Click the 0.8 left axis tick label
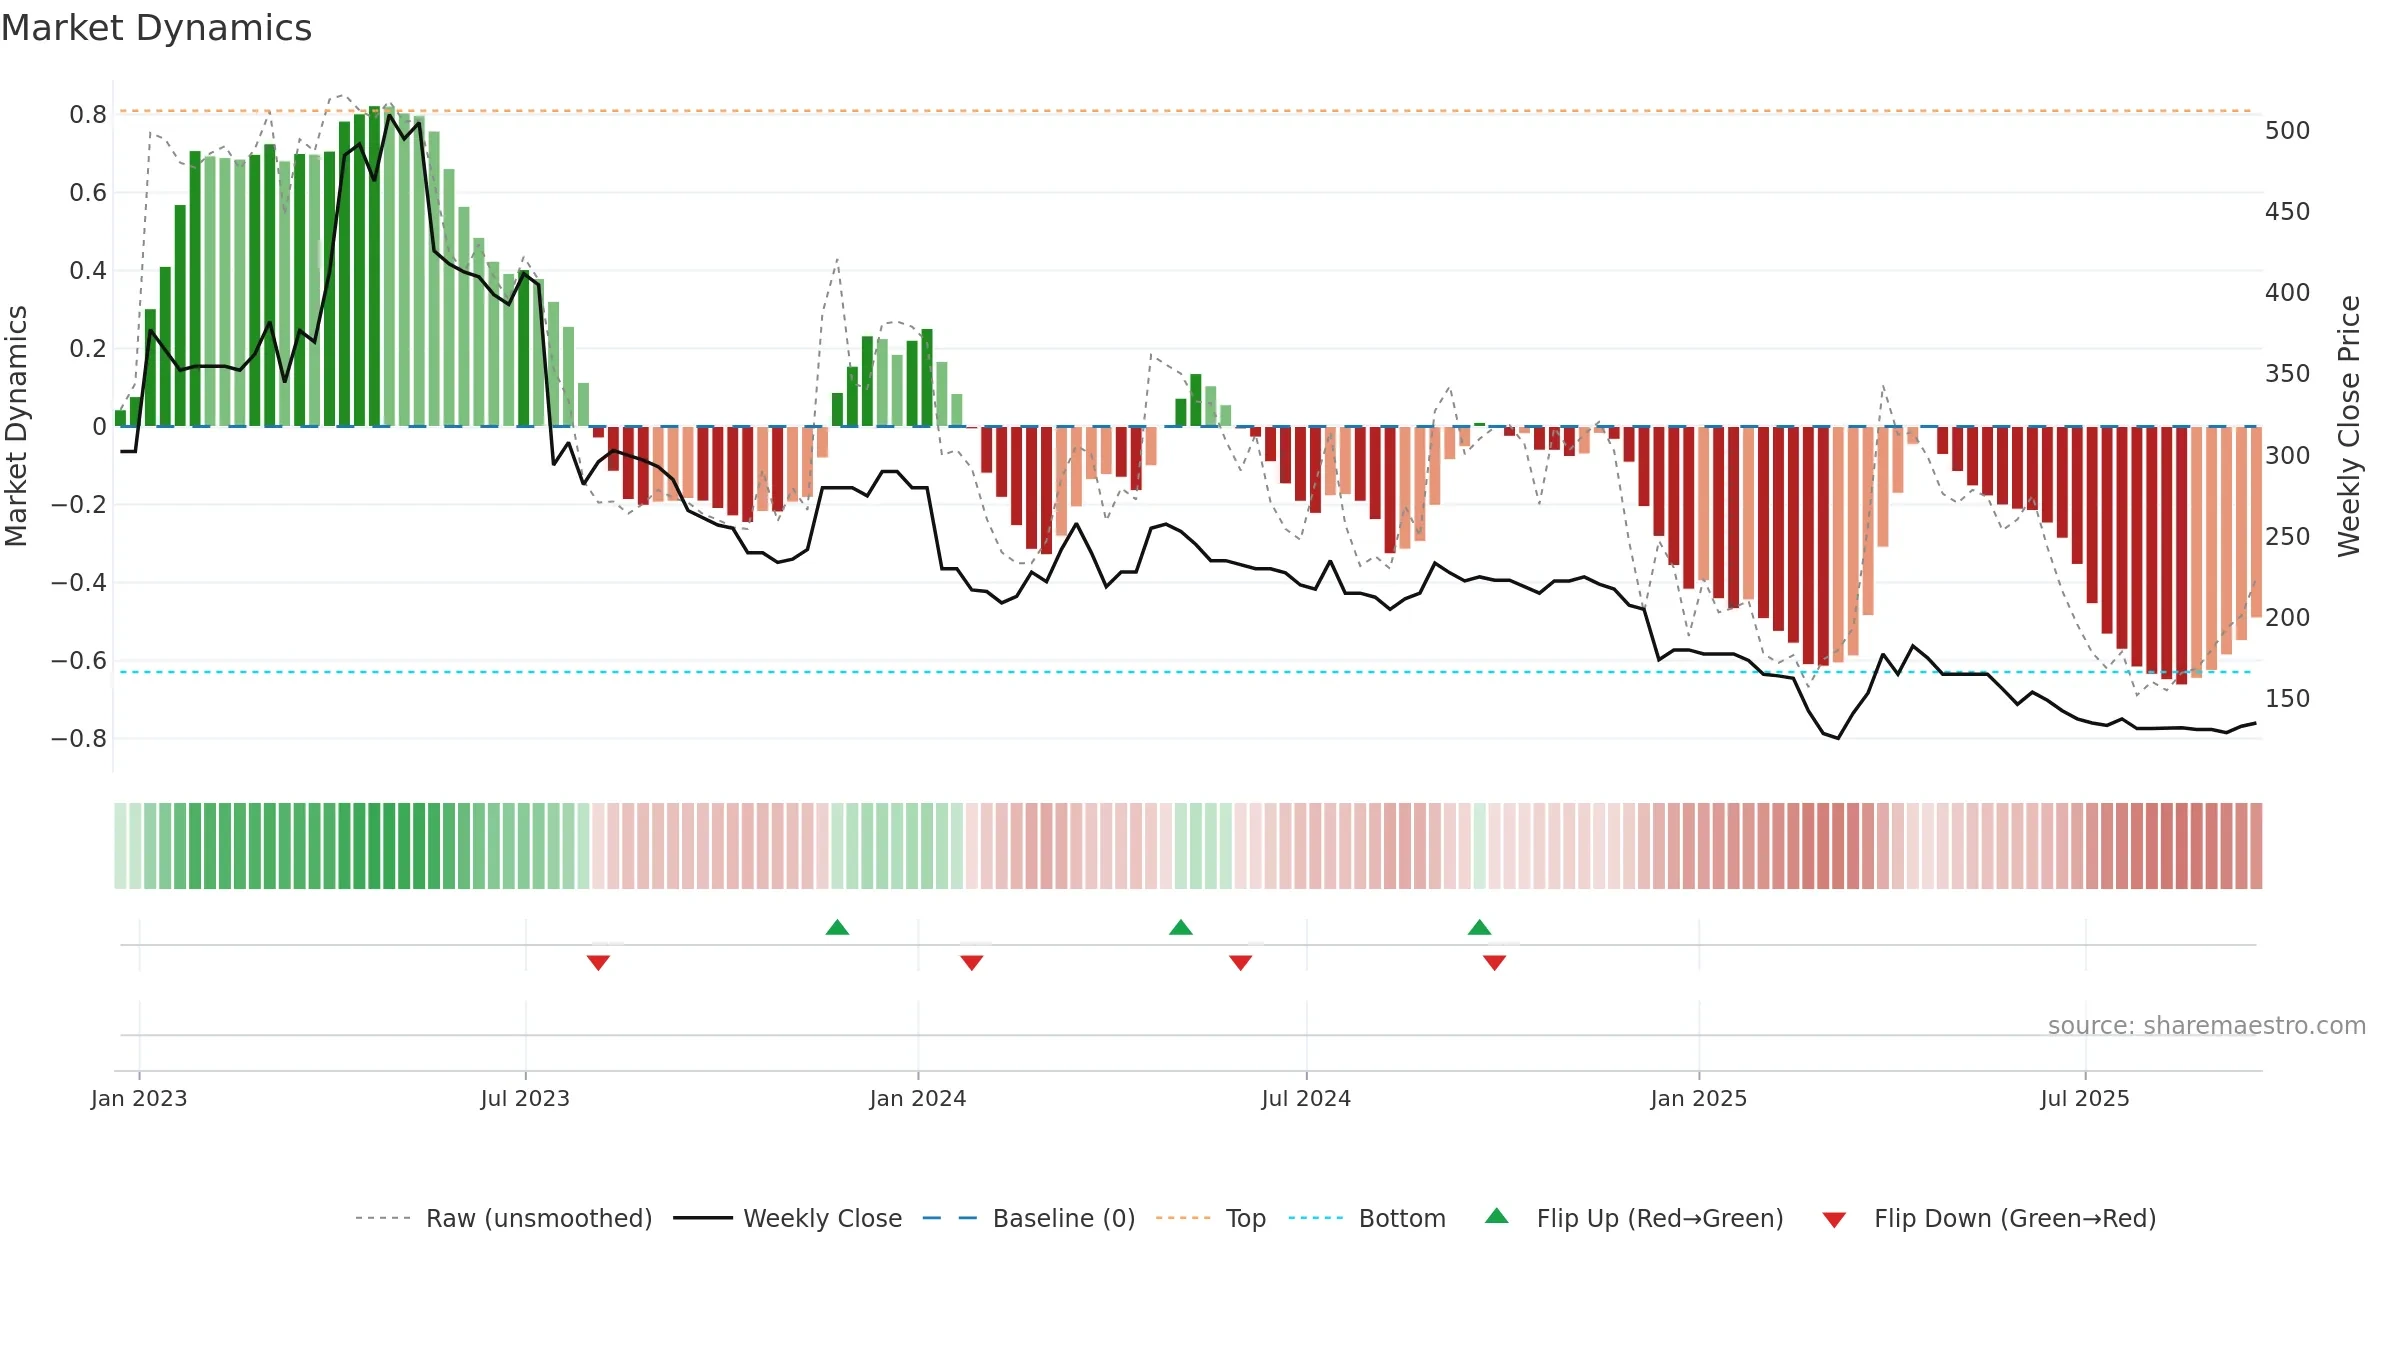The height and width of the screenshot is (1350, 2400). (x=88, y=114)
